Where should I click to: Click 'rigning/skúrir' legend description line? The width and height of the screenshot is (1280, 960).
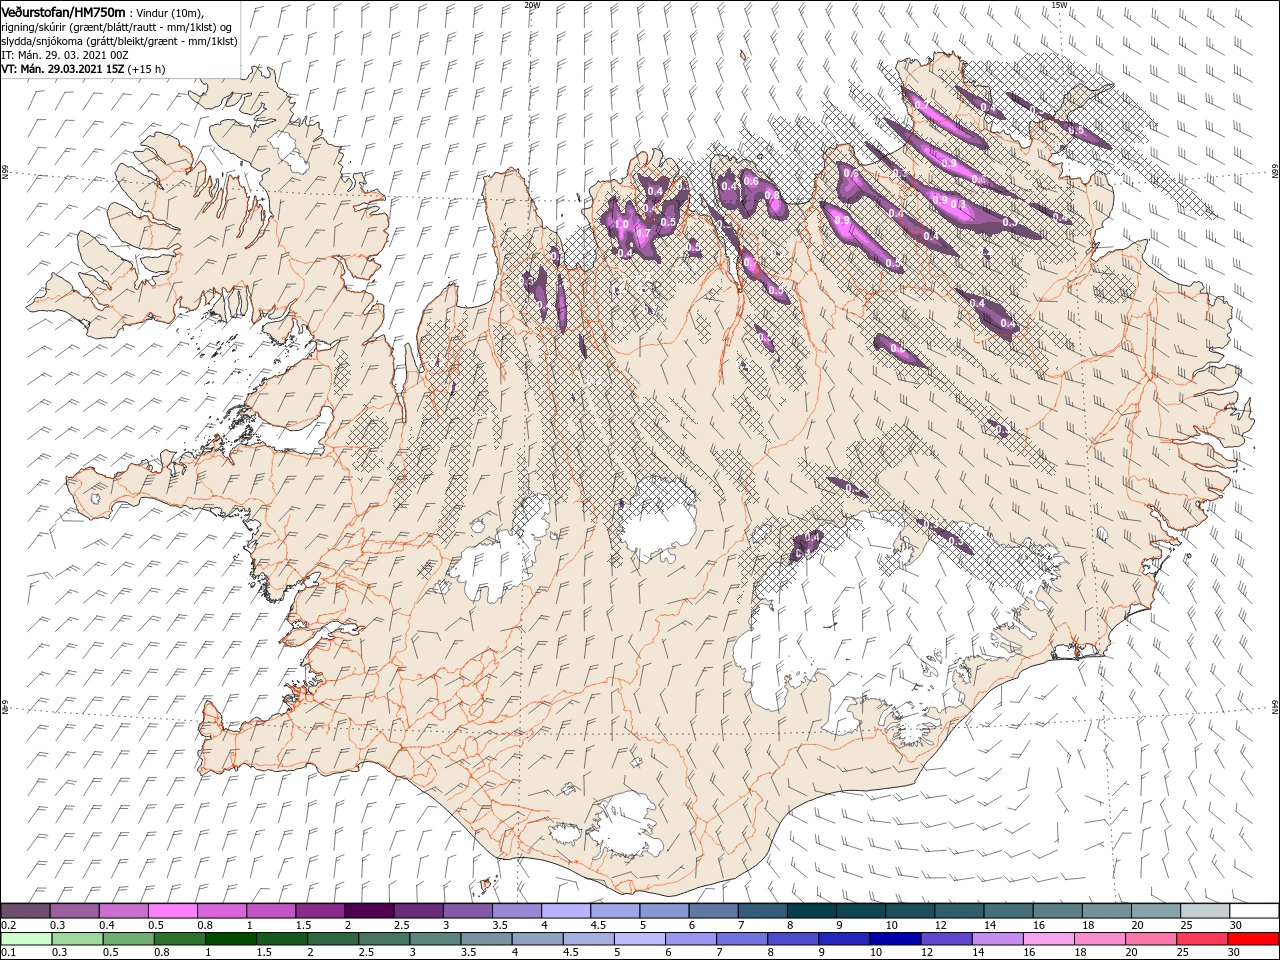tap(117, 26)
